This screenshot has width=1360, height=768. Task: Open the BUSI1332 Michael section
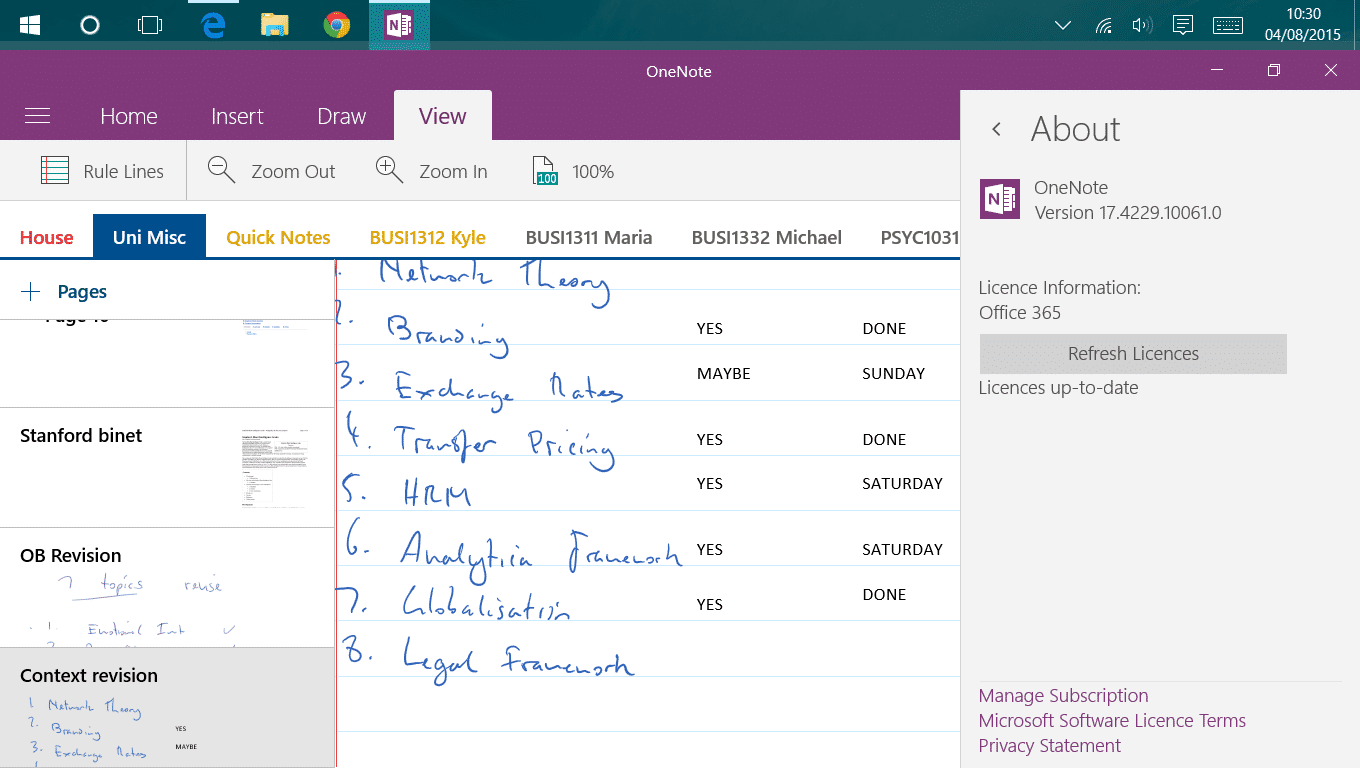point(767,237)
